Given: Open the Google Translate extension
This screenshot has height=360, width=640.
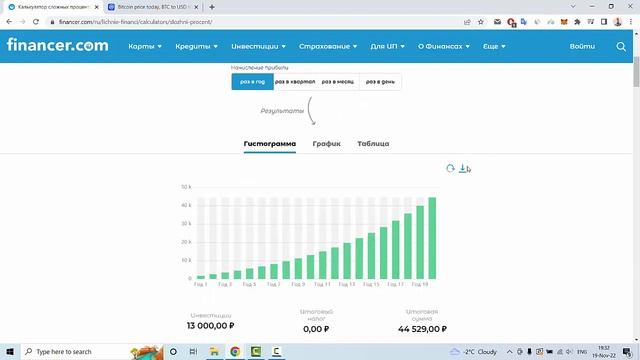Looking at the screenshot, I should [x=524, y=22].
